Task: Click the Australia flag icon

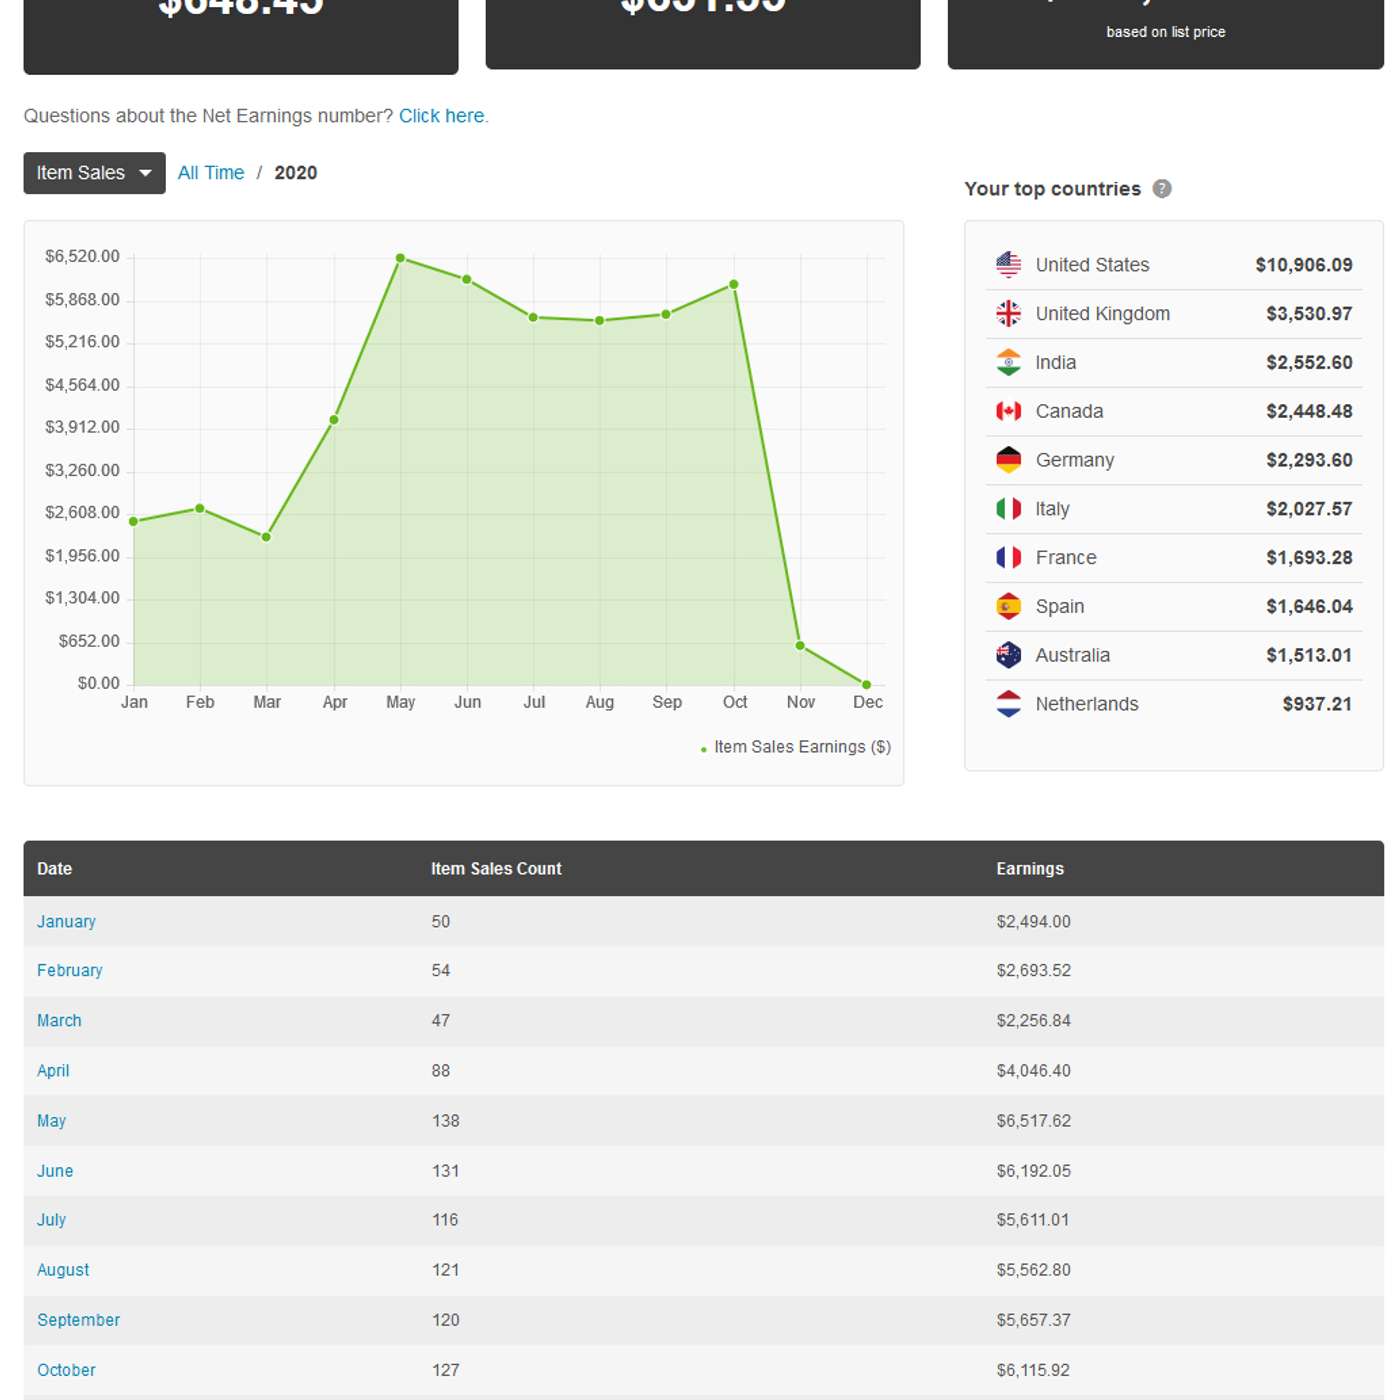Action: 1008,655
